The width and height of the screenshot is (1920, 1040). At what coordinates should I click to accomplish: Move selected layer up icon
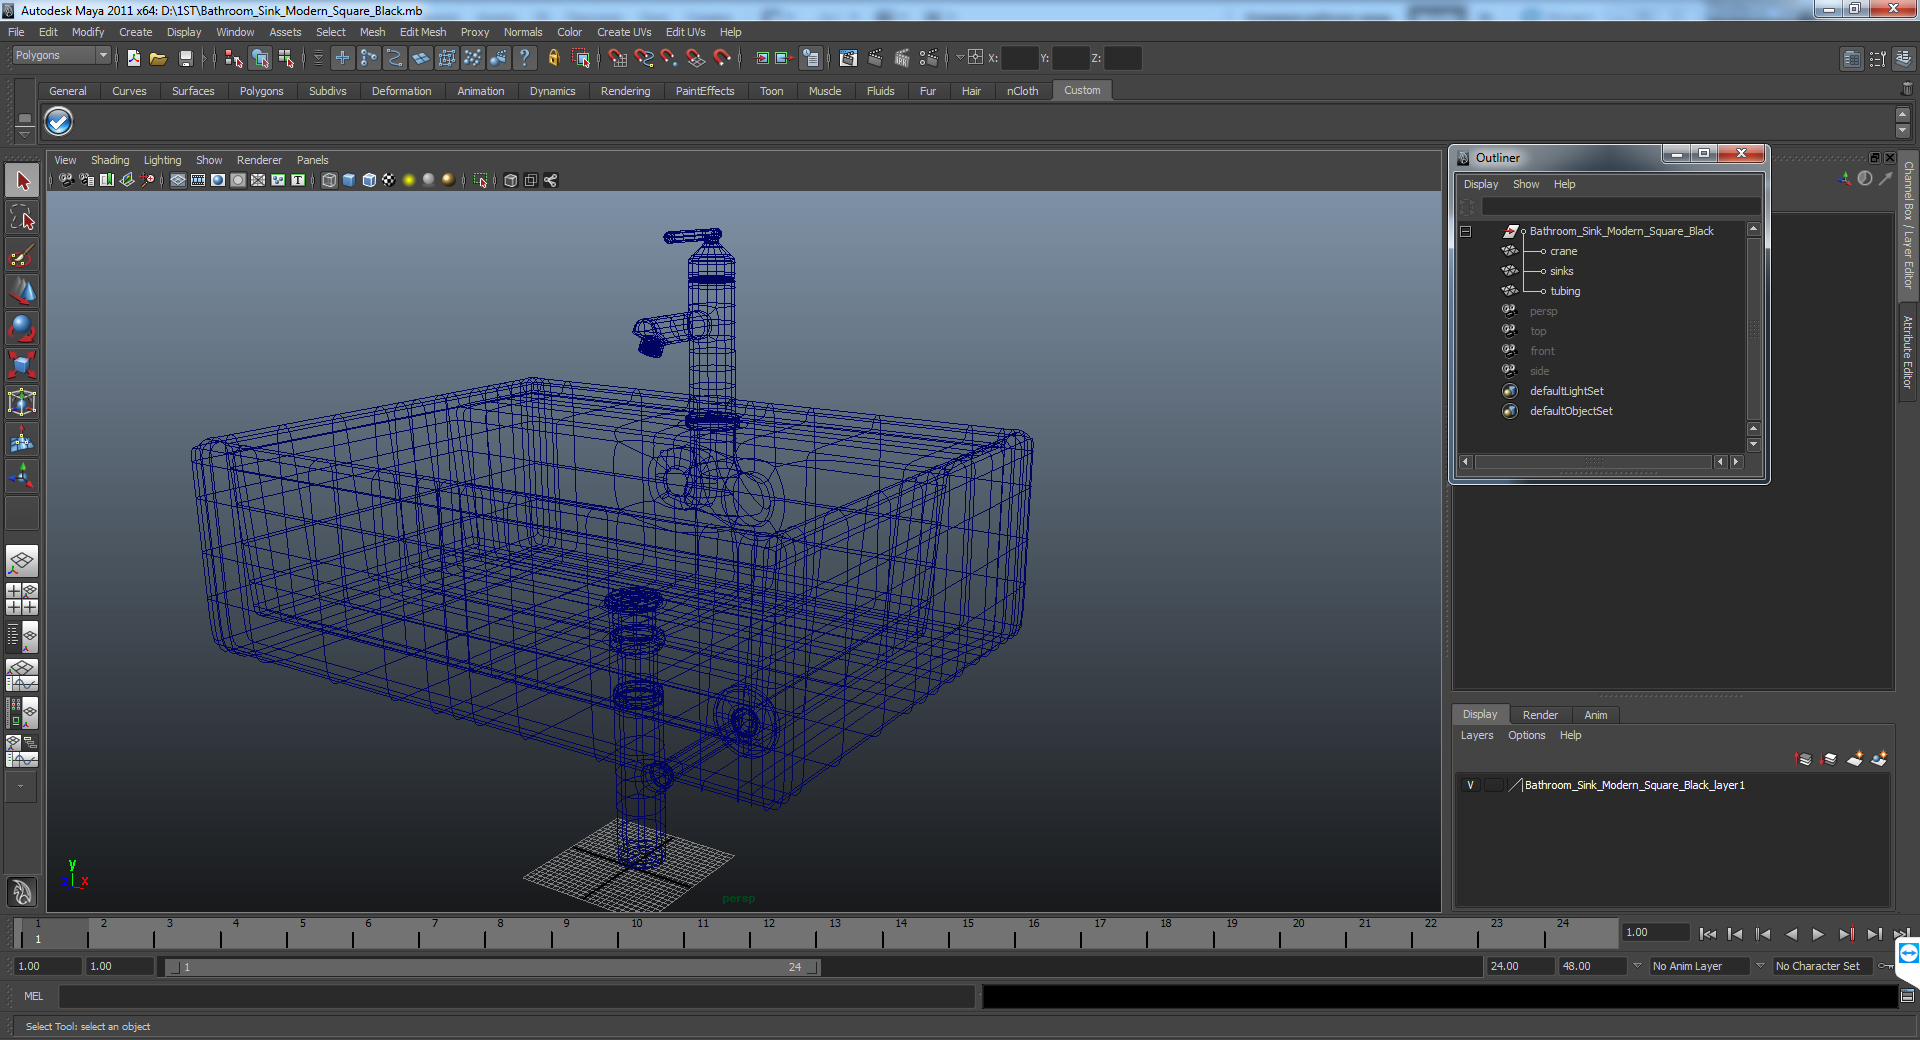pyautogui.click(x=1804, y=759)
